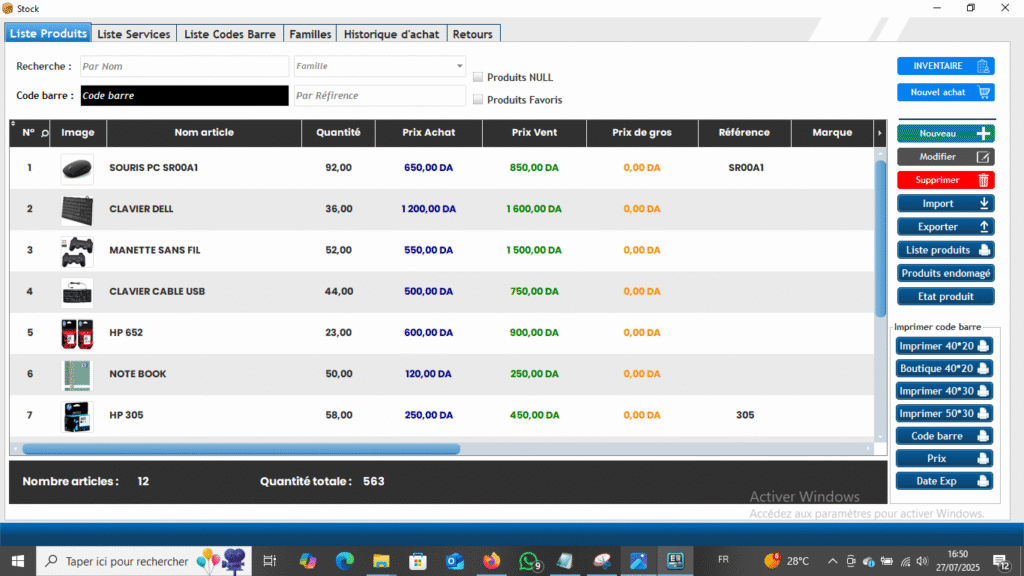Click the shopping cart icon on Nouvel achat
The width and height of the screenshot is (1024, 576).
[x=983, y=92]
